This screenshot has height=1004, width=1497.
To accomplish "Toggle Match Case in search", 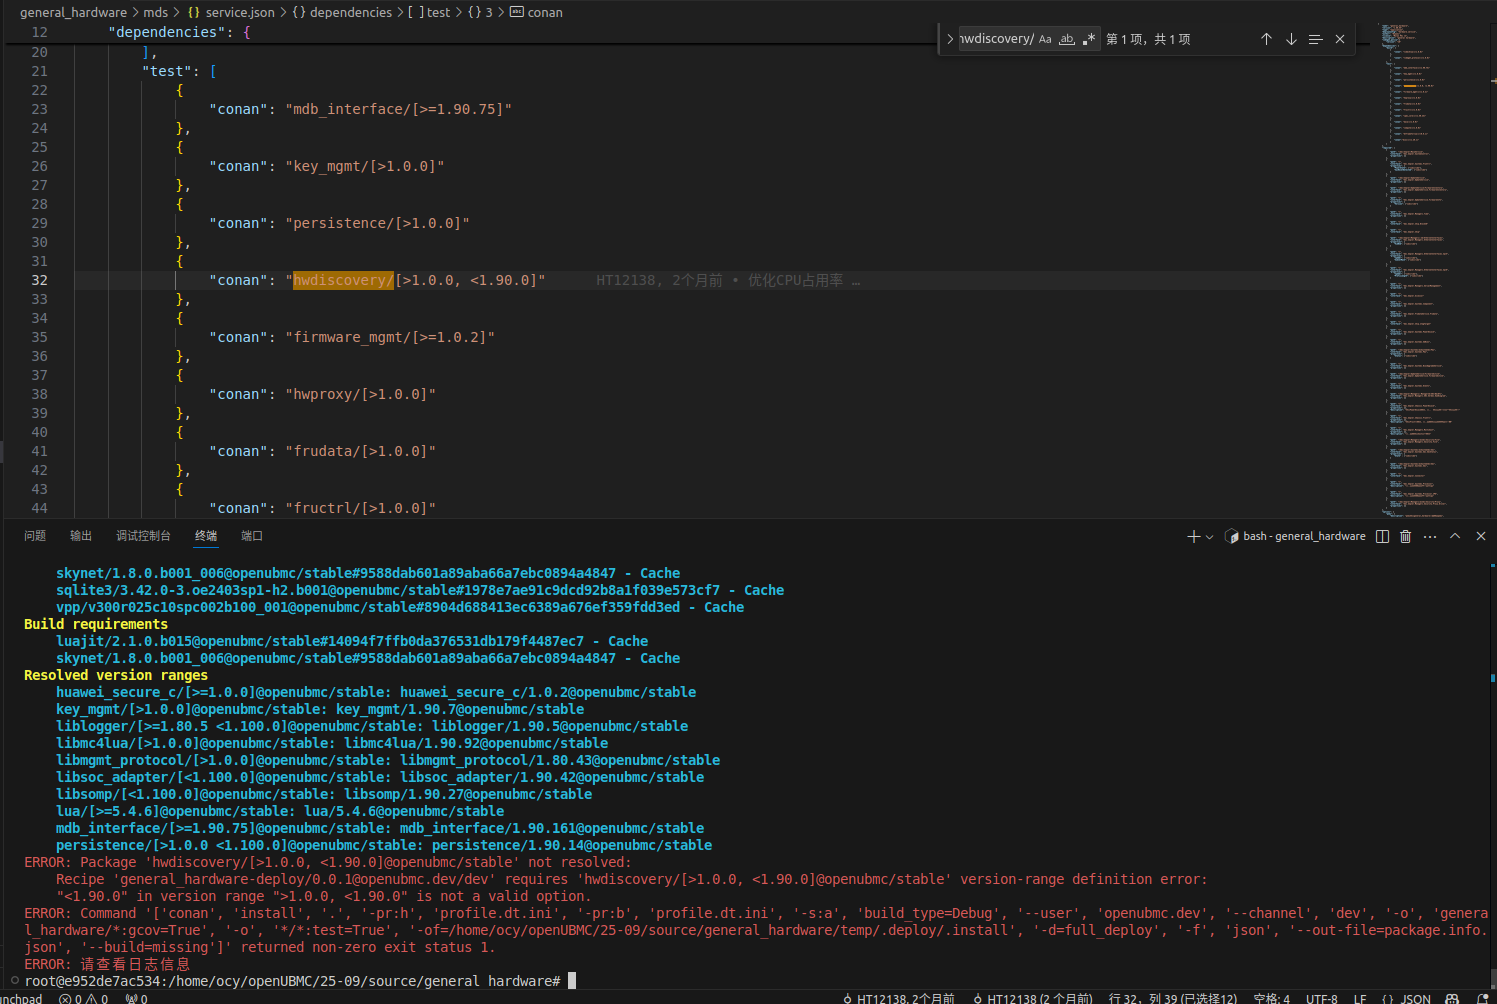I will pos(1045,39).
